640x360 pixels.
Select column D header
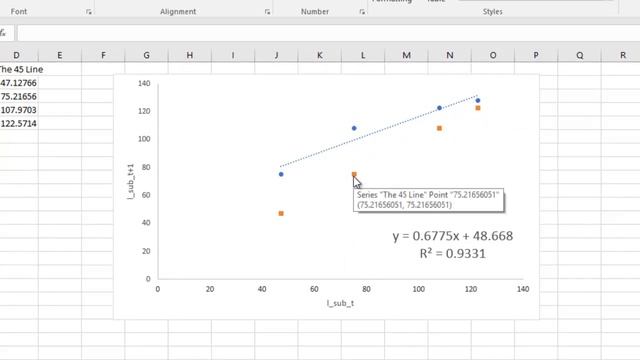pyautogui.click(x=16, y=55)
